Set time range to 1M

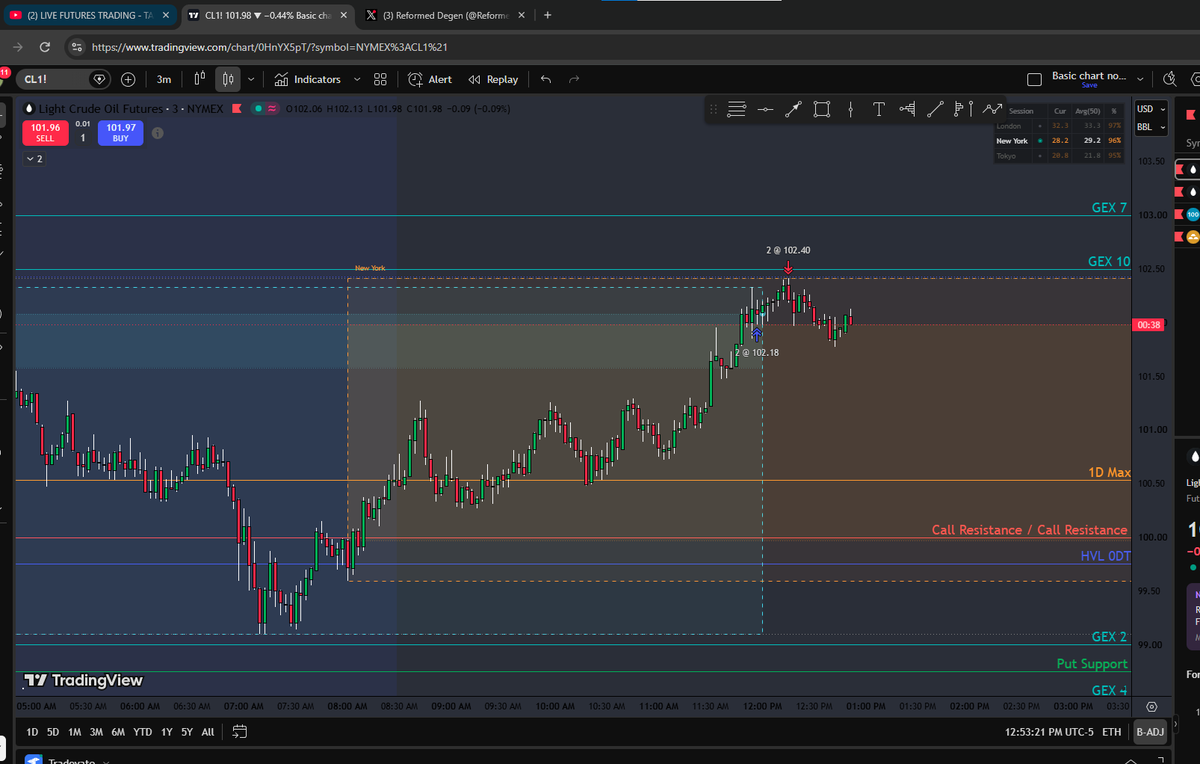pyautogui.click(x=75, y=732)
